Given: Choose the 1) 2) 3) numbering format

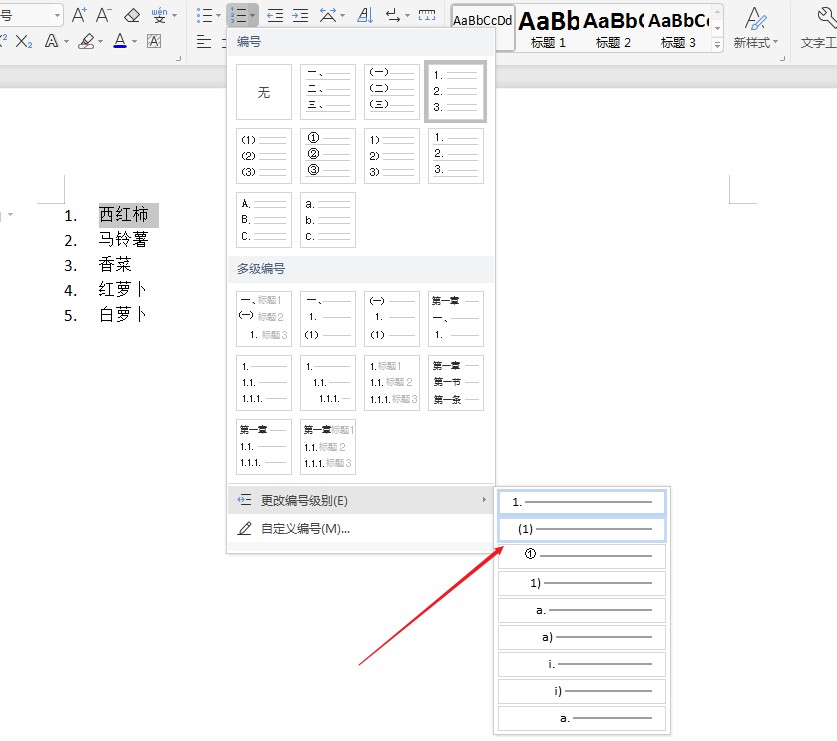Looking at the screenshot, I should 392,156.
